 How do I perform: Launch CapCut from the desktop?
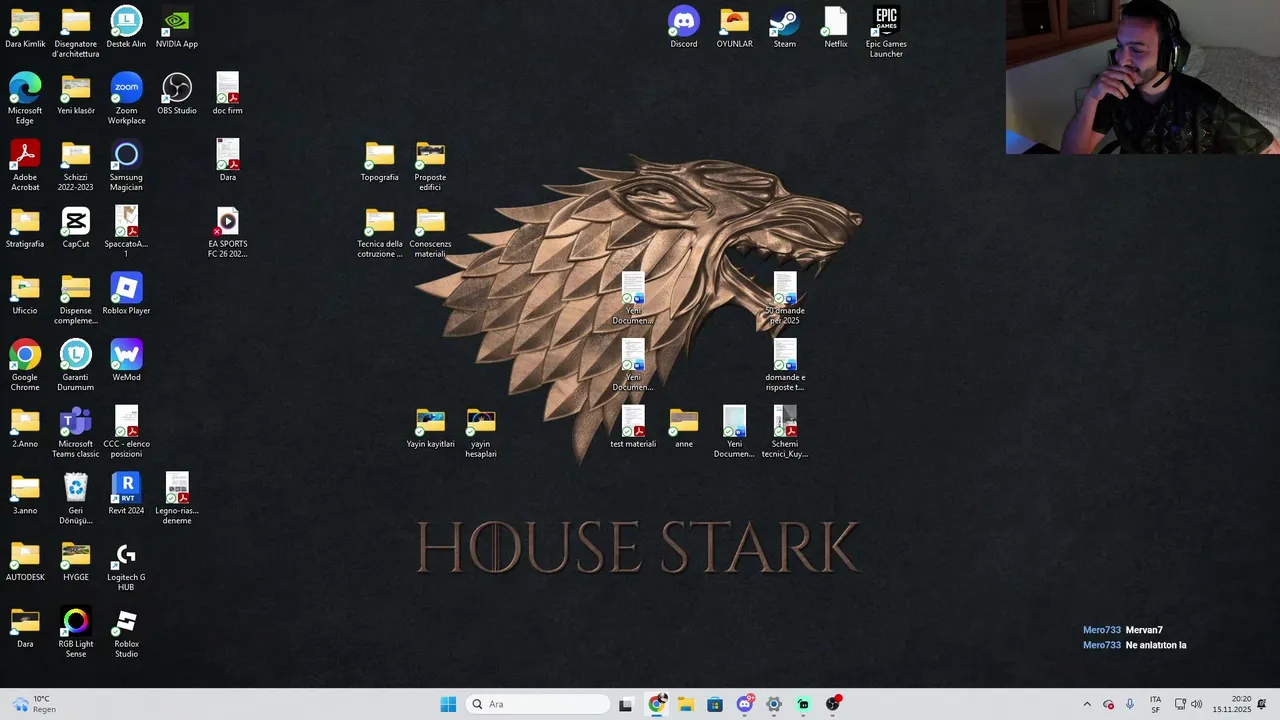pos(76,228)
